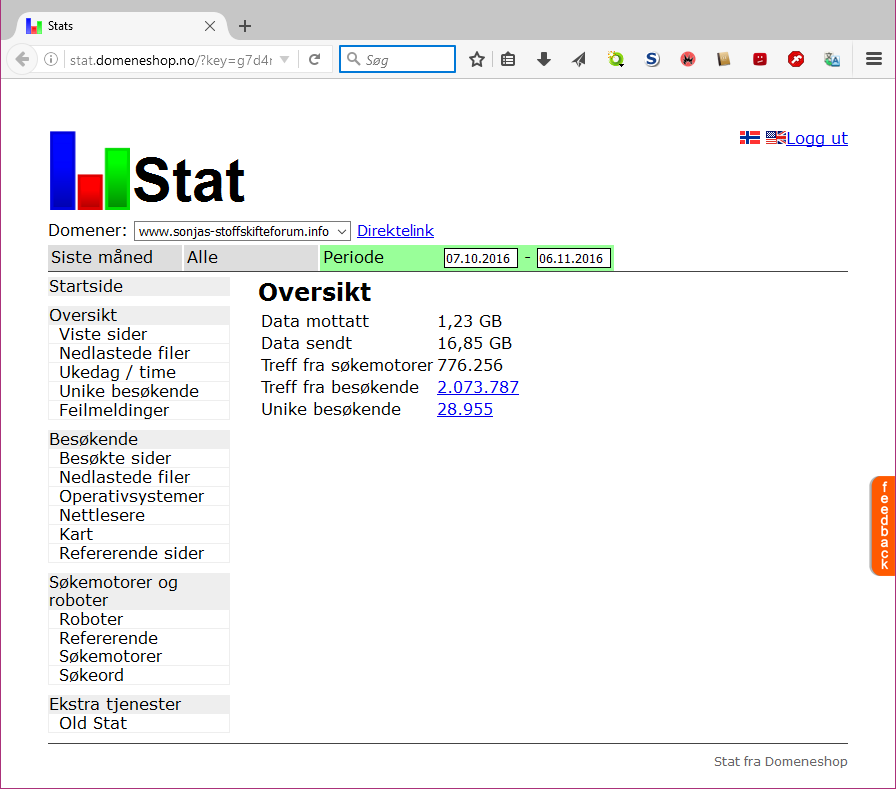Open Startside in the sidebar
This screenshot has width=896, height=789.
coord(139,286)
